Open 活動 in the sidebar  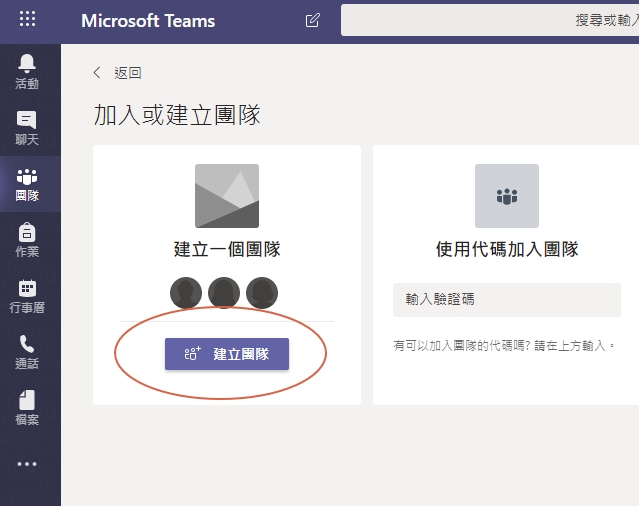click(27, 72)
